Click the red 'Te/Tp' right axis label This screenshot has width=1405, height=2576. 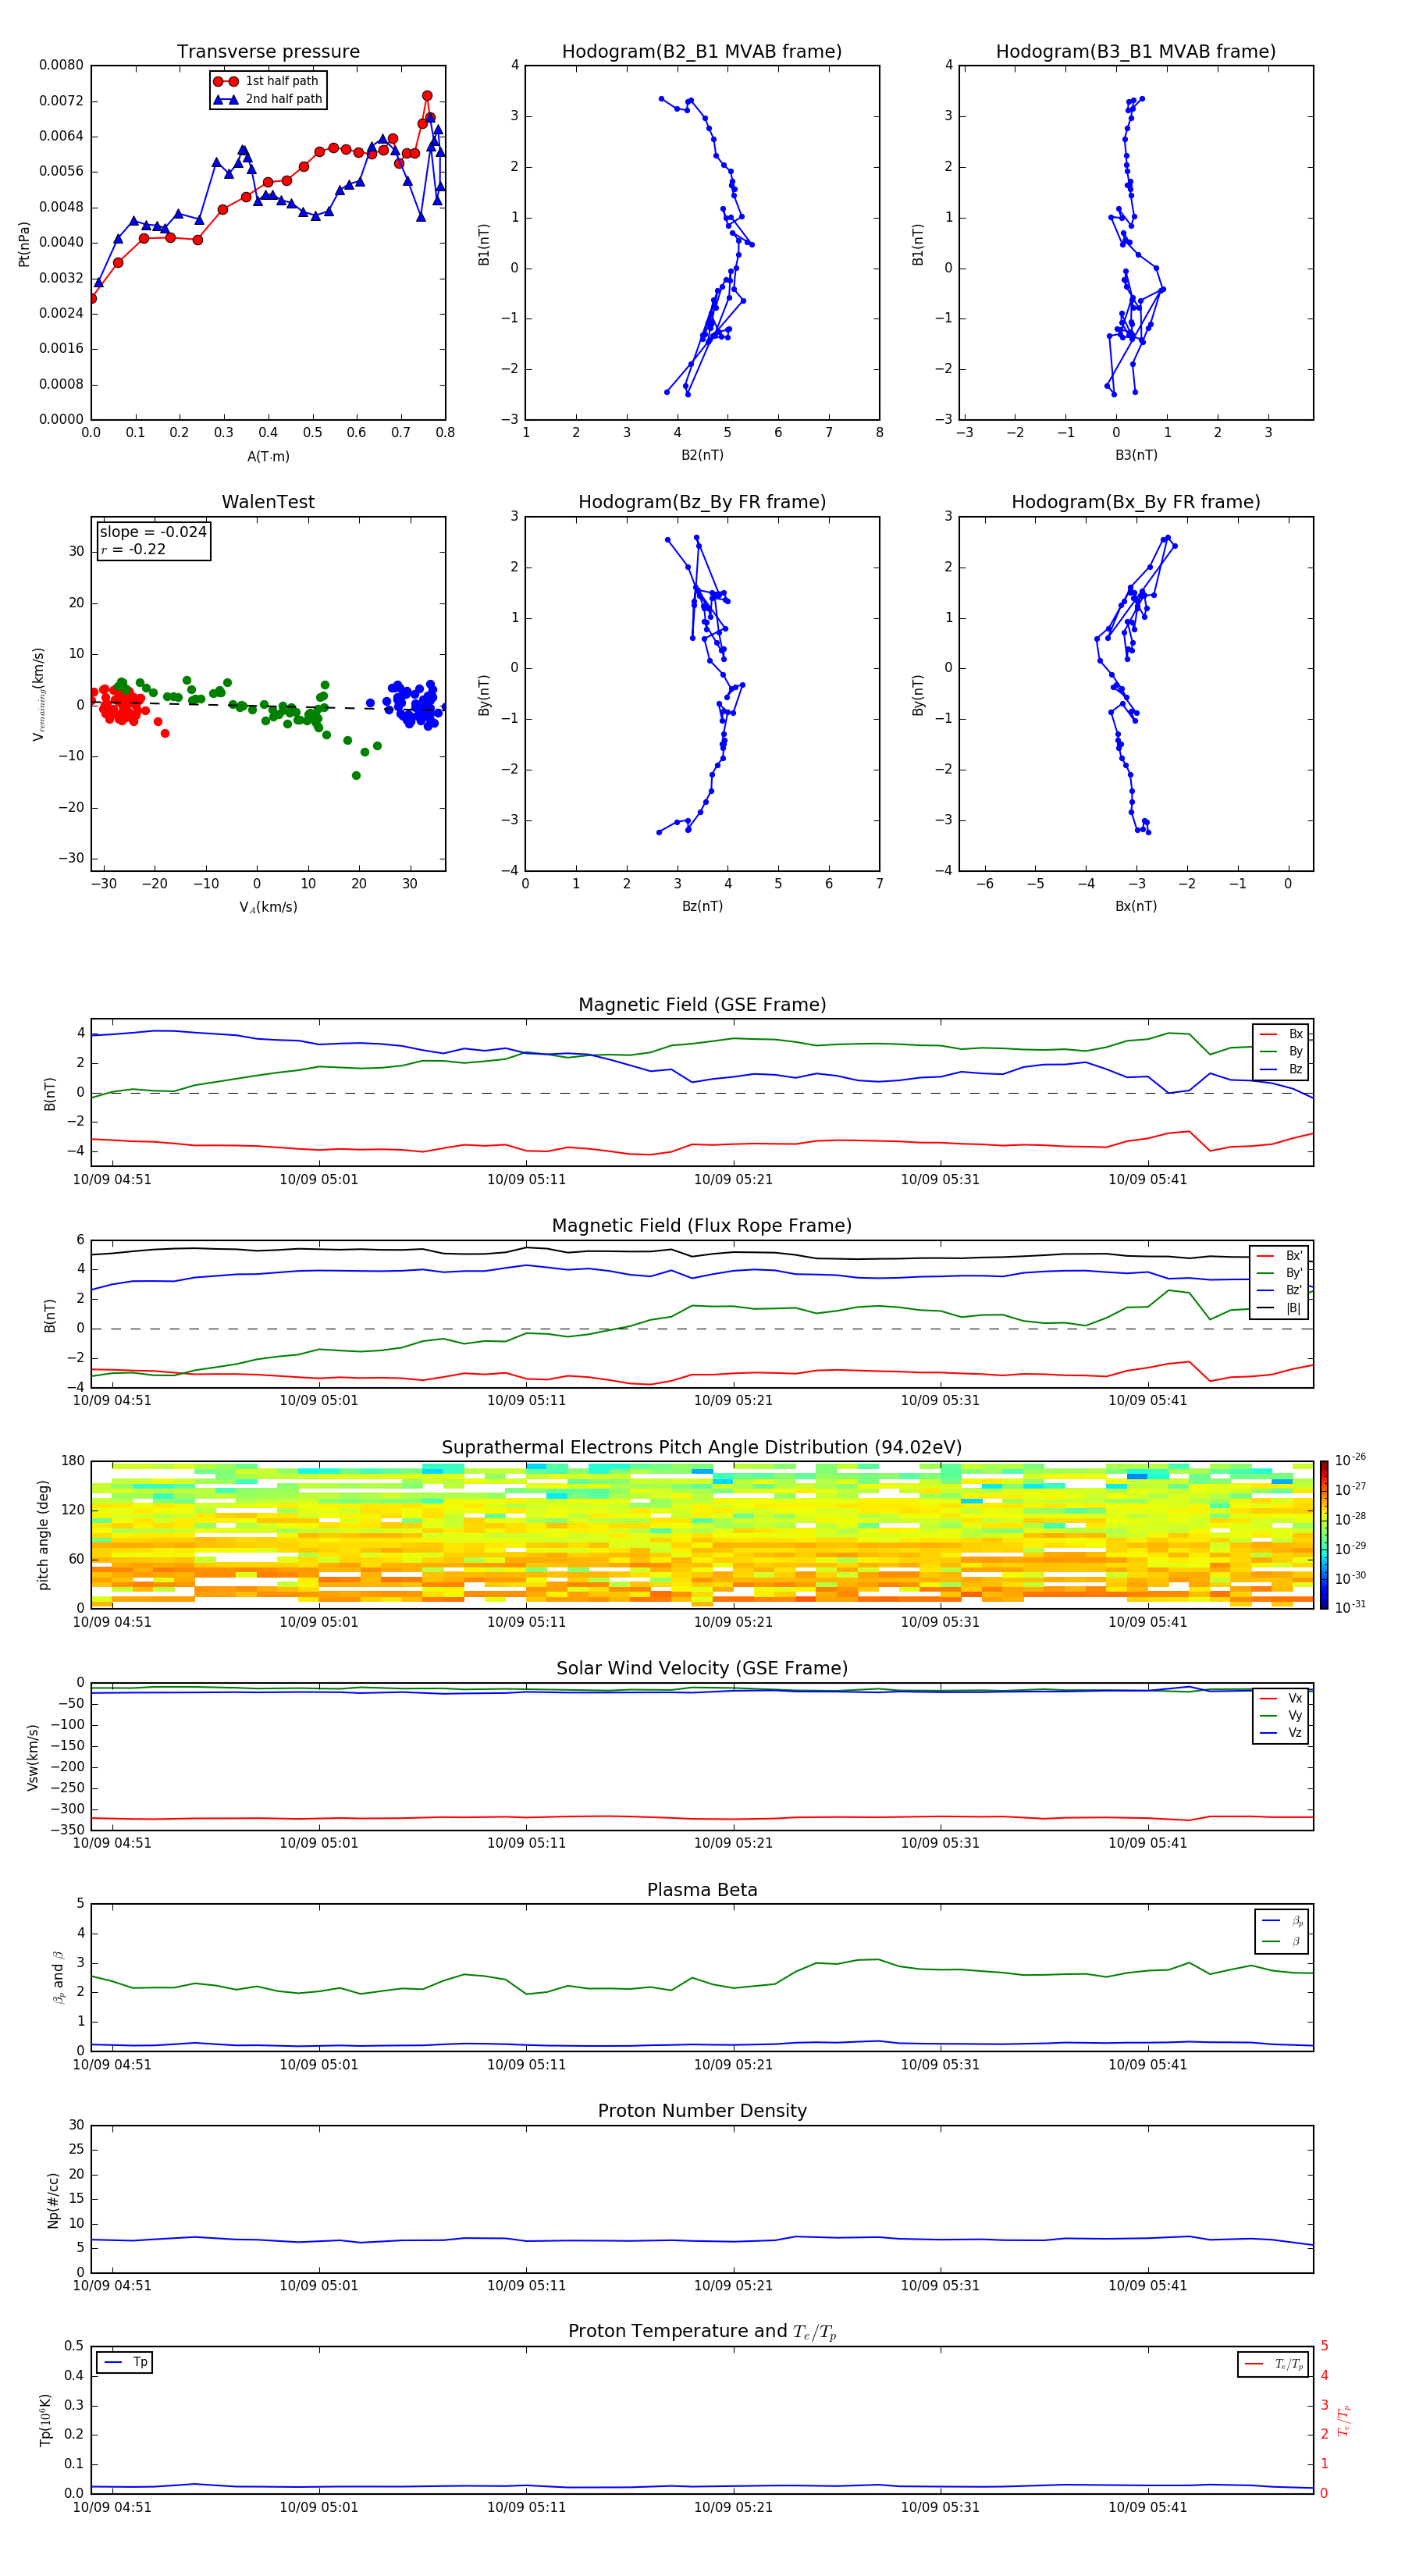(x=1344, y=2420)
